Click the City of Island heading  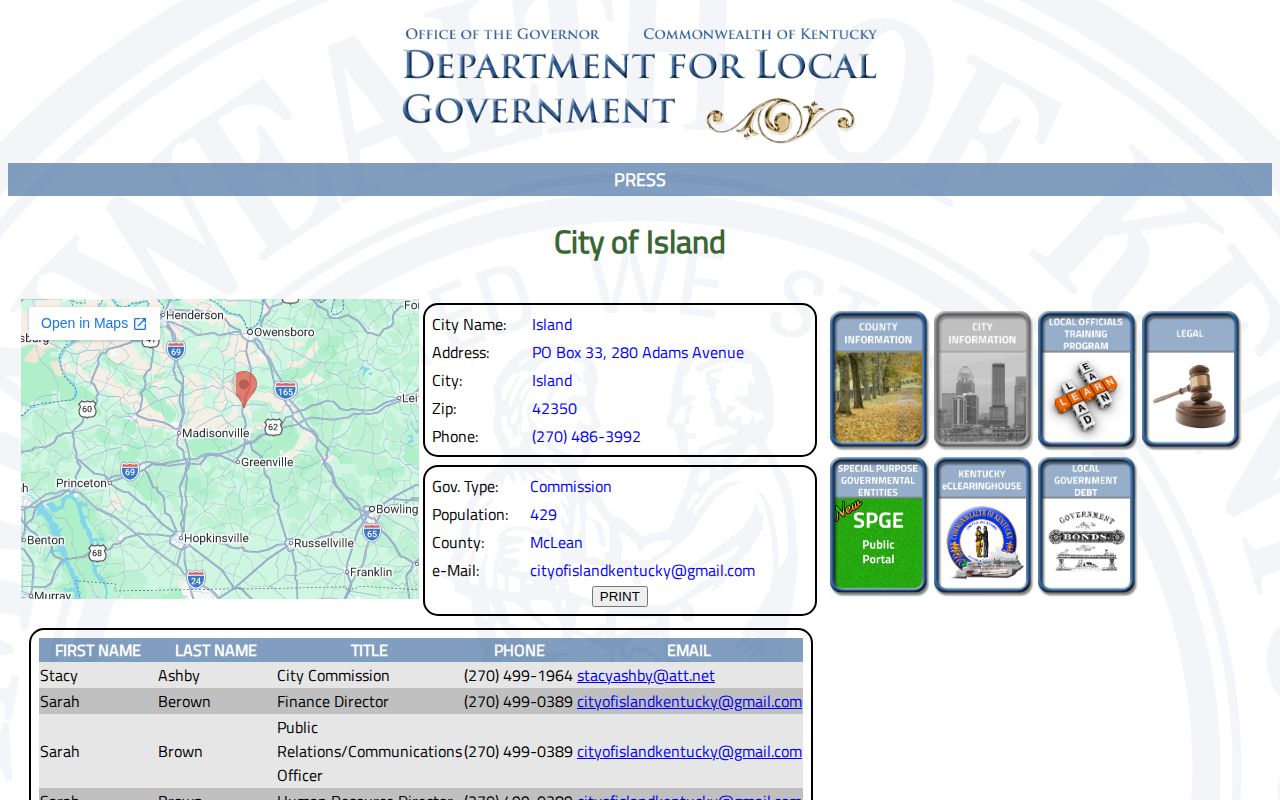click(x=640, y=243)
